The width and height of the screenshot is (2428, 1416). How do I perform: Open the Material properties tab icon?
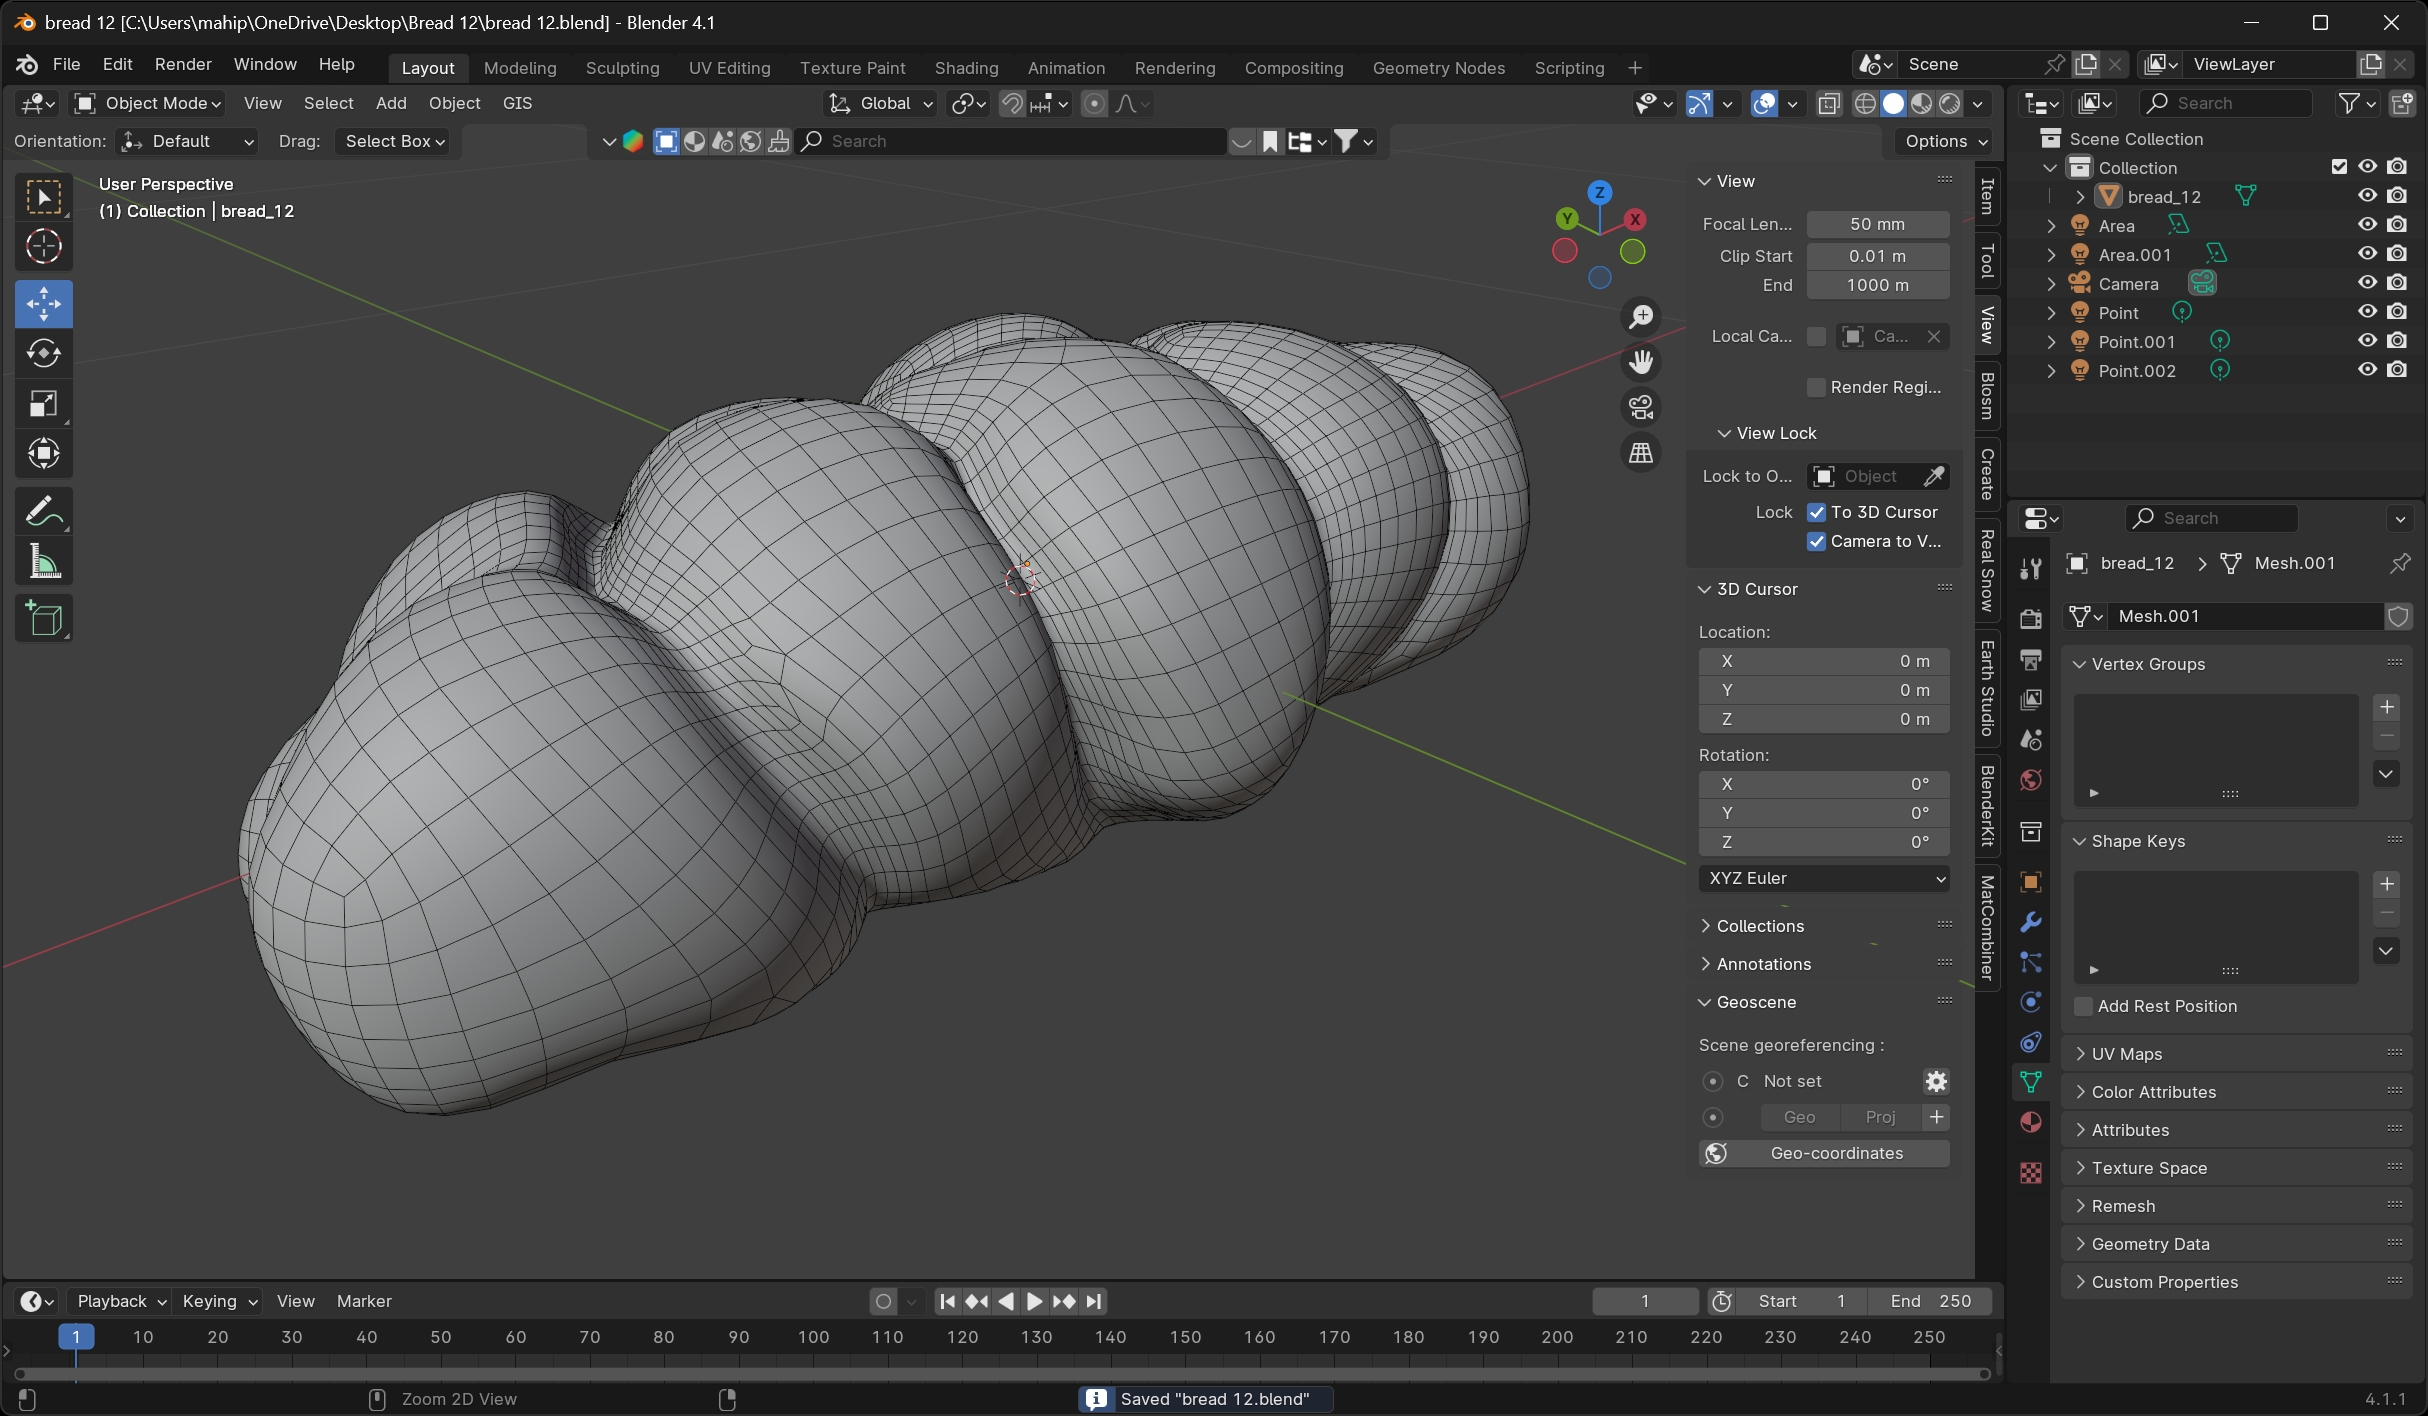(x=2031, y=1122)
